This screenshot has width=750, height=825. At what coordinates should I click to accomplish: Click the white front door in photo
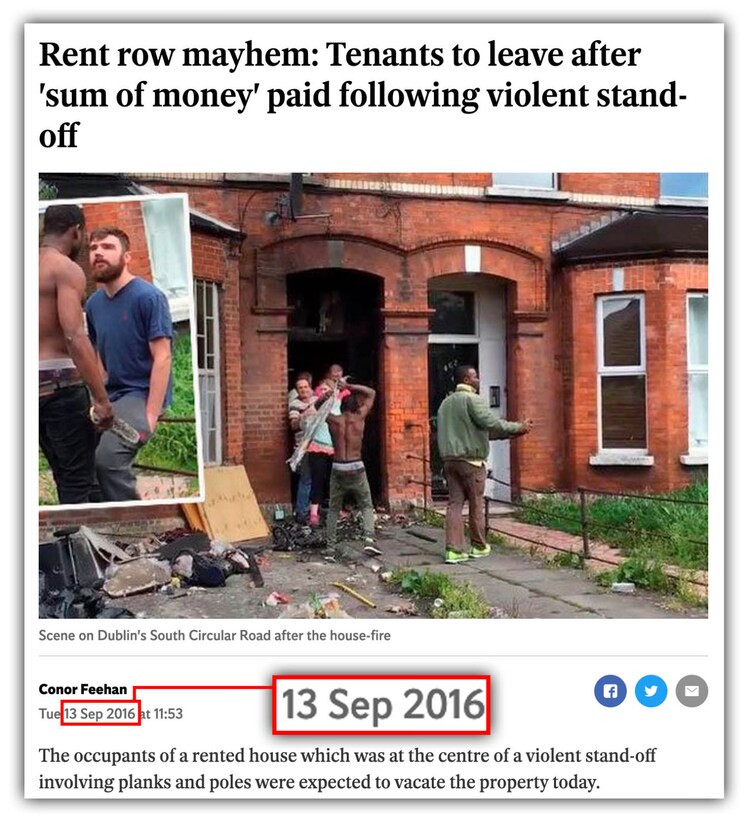[x=492, y=389]
